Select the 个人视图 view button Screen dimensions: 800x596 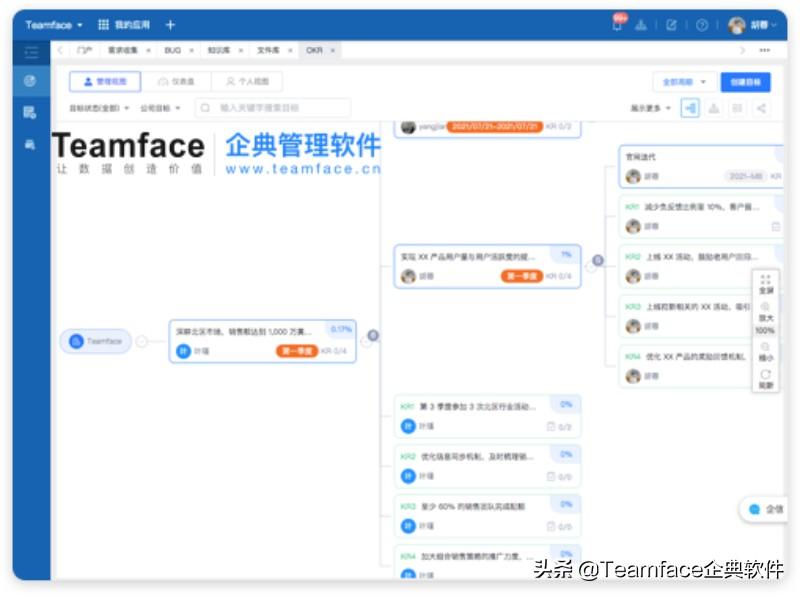[247, 82]
